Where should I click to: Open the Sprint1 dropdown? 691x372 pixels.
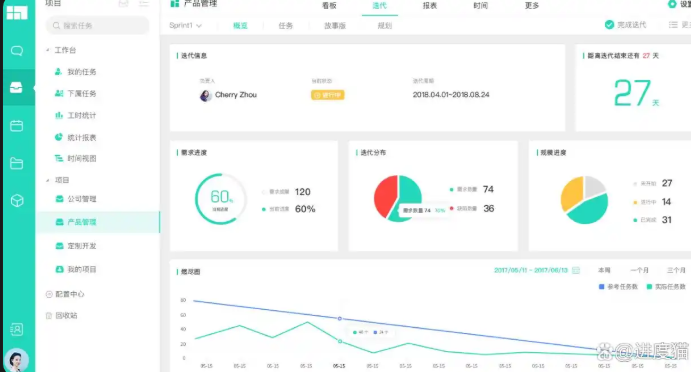186,26
